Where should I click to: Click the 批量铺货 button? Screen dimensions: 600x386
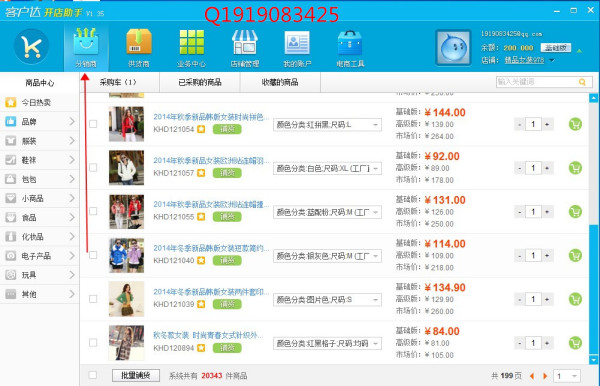(x=136, y=375)
